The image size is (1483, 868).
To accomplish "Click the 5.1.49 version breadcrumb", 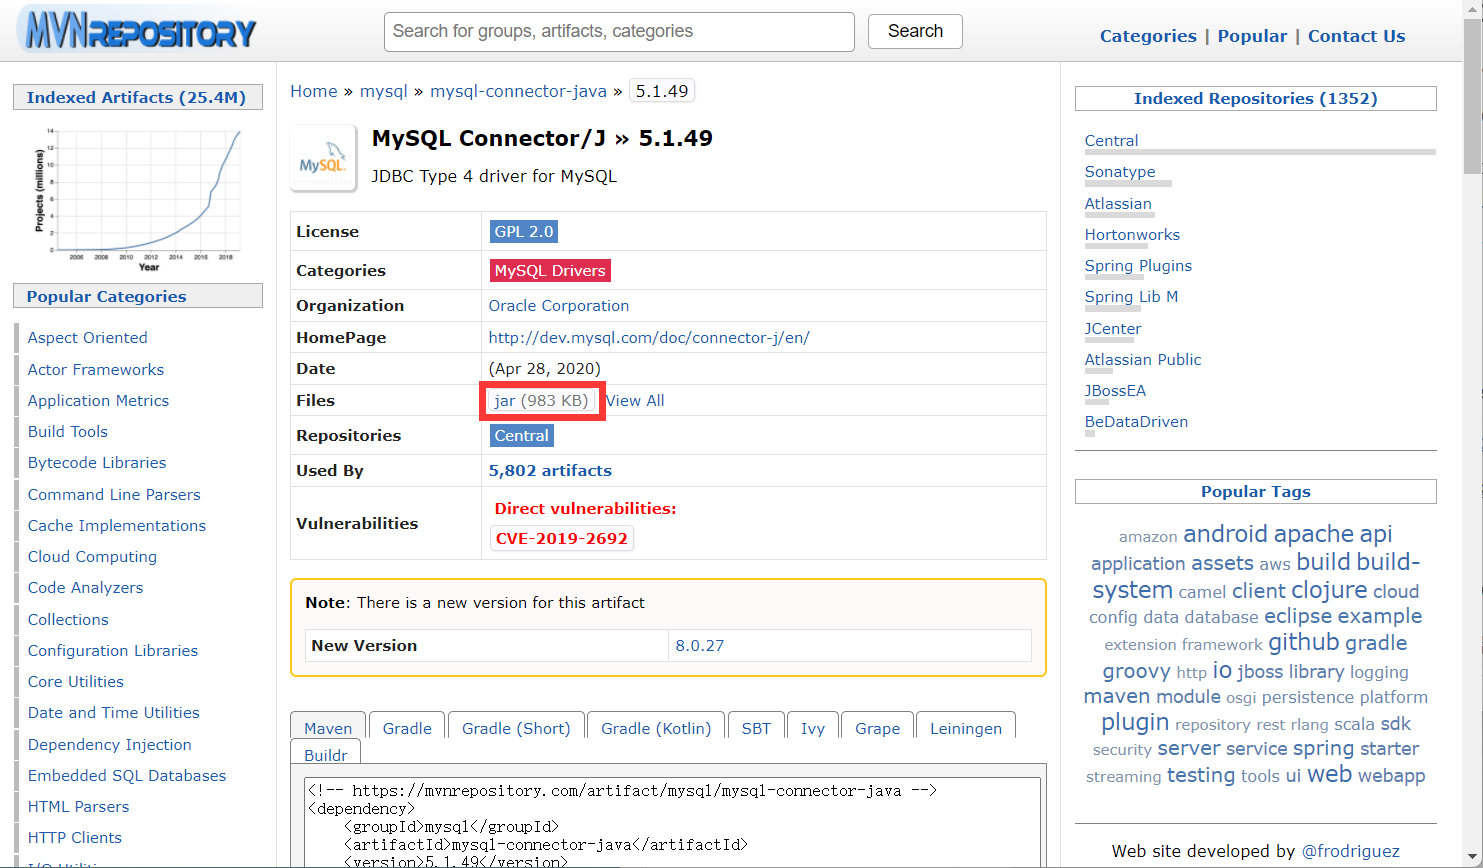I will click(662, 91).
